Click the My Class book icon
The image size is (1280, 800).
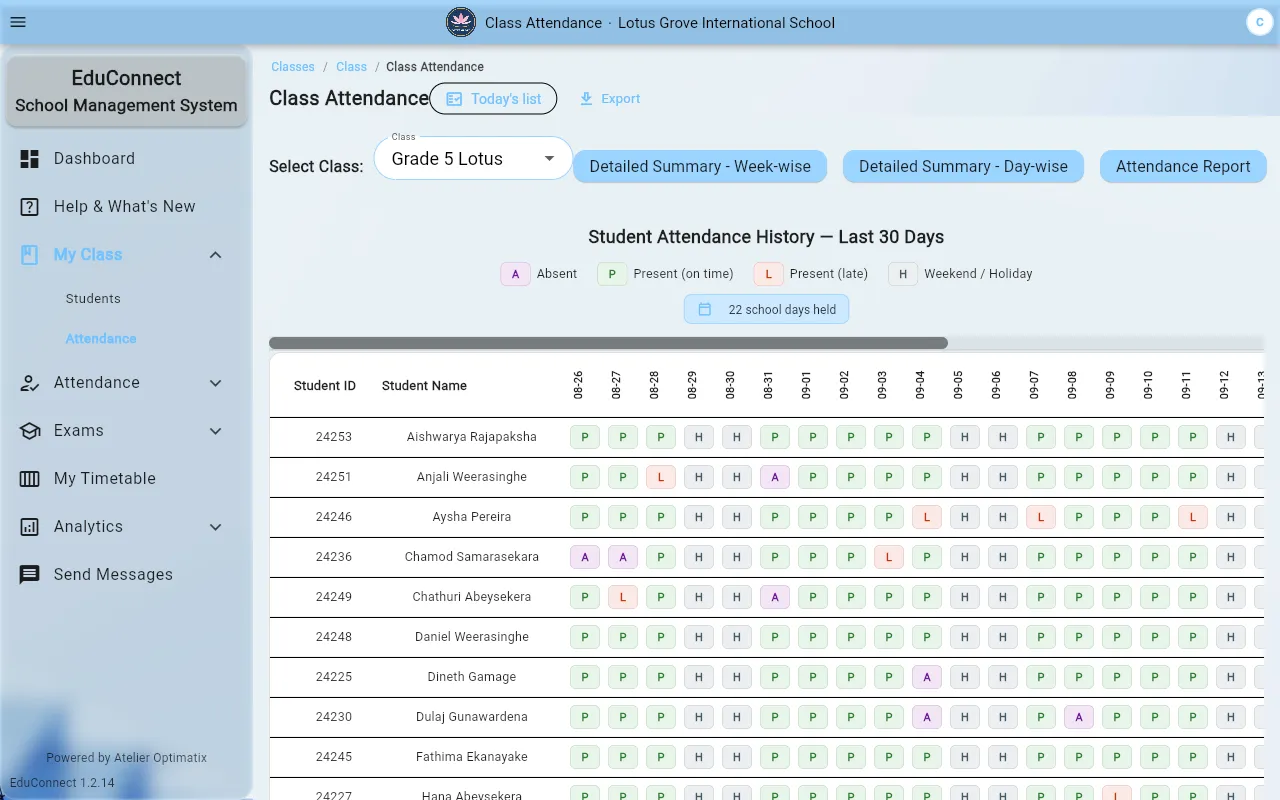click(30, 254)
